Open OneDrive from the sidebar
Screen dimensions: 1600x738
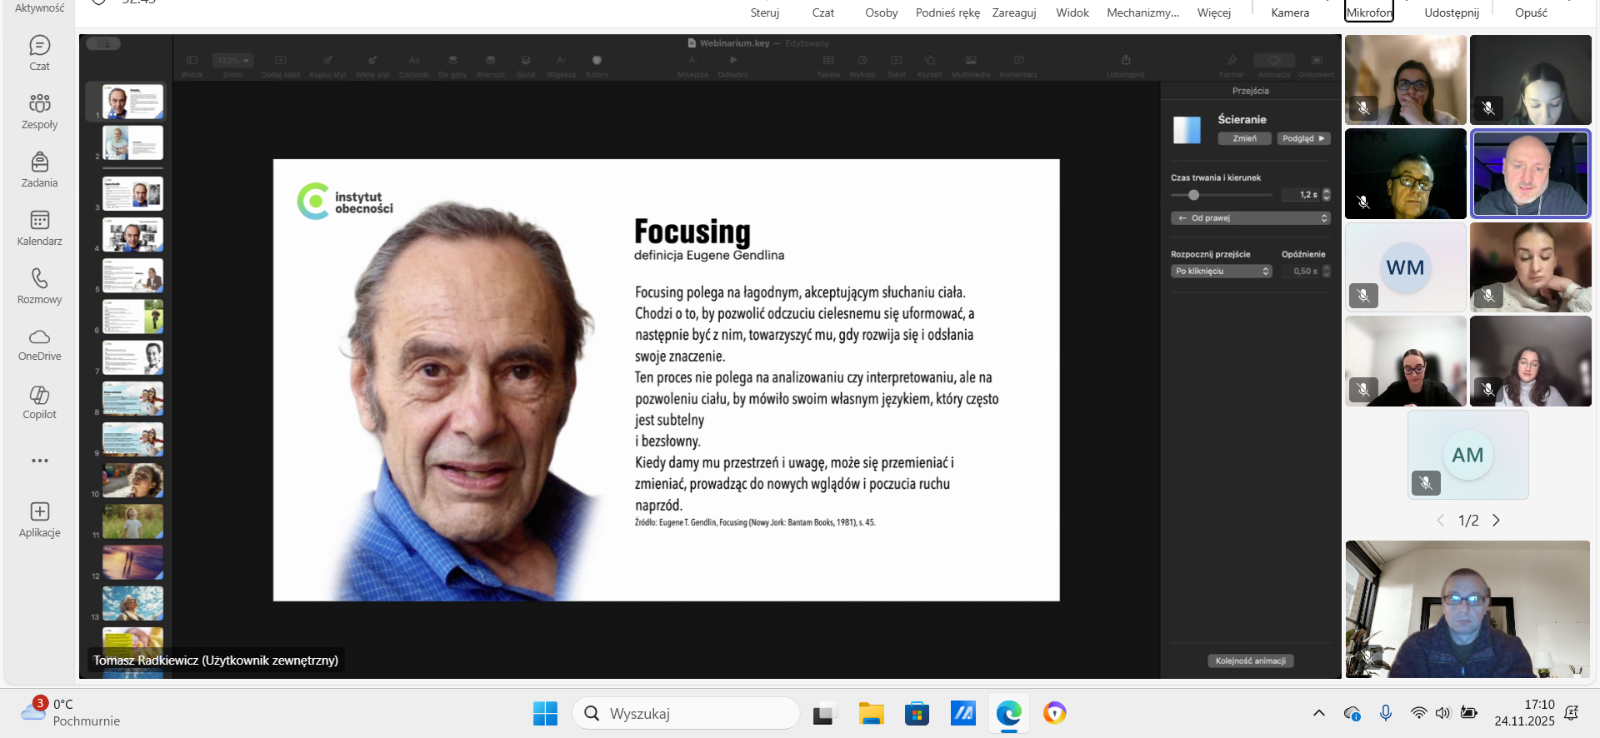coord(39,343)
